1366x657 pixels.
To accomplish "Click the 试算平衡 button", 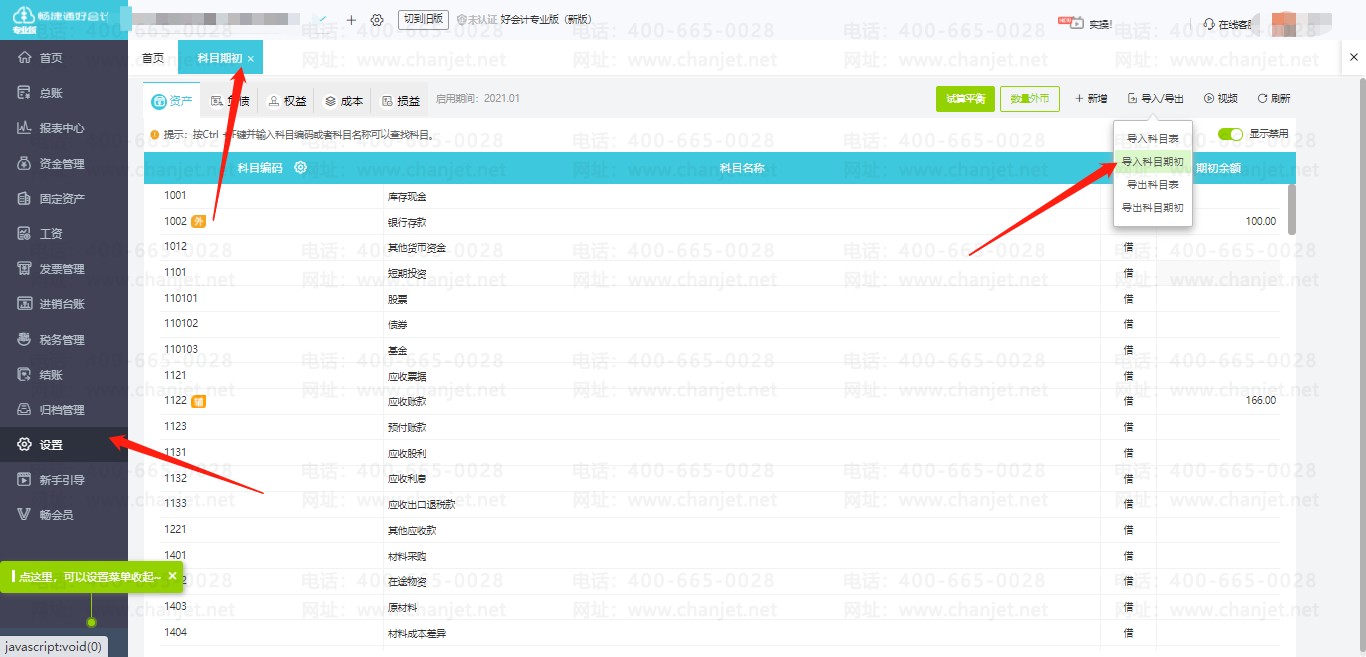I will point(965,99).
